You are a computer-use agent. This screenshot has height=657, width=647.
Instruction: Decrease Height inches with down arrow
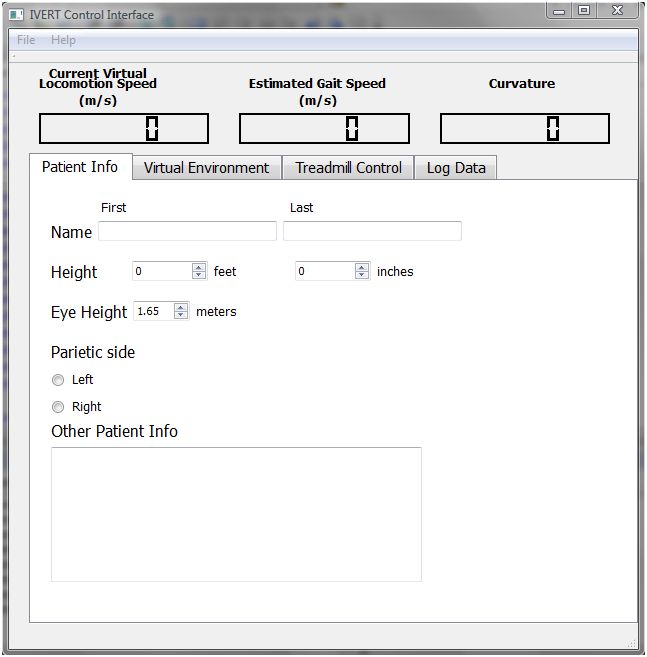(361, 275)
